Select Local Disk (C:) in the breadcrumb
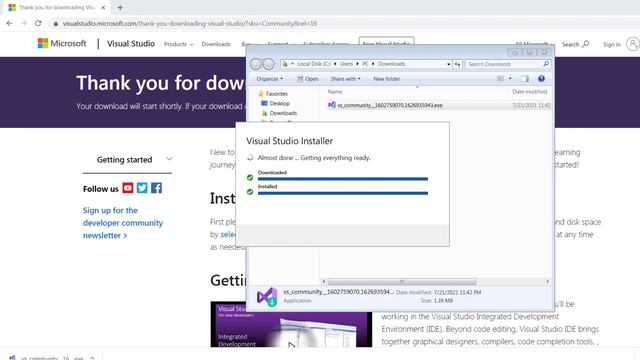640x360 pixels. pyautogui.click(x=313, y=64)
